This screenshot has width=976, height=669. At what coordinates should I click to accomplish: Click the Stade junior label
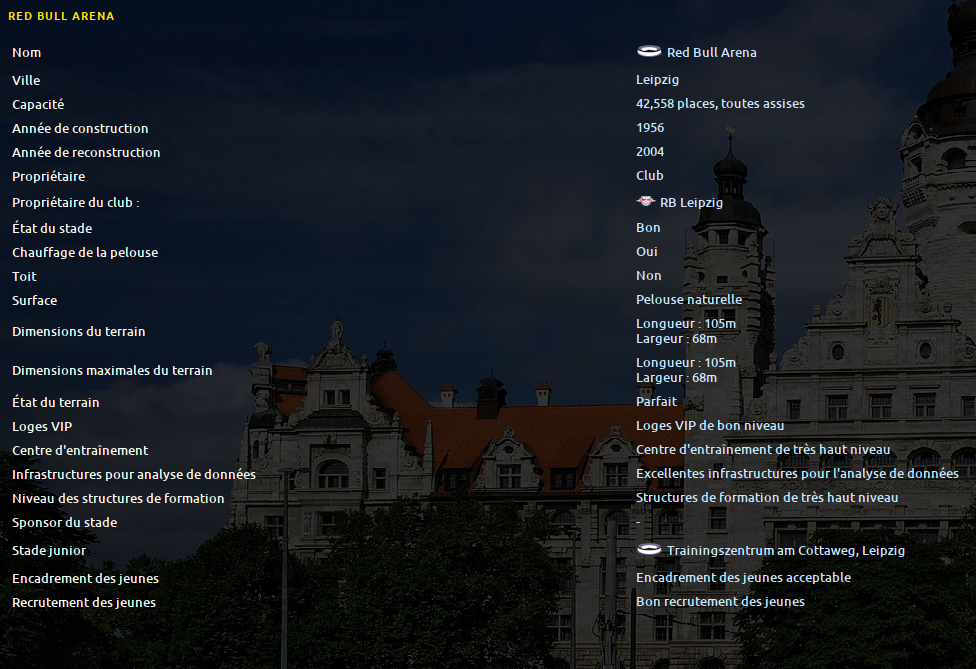point(49,551)
